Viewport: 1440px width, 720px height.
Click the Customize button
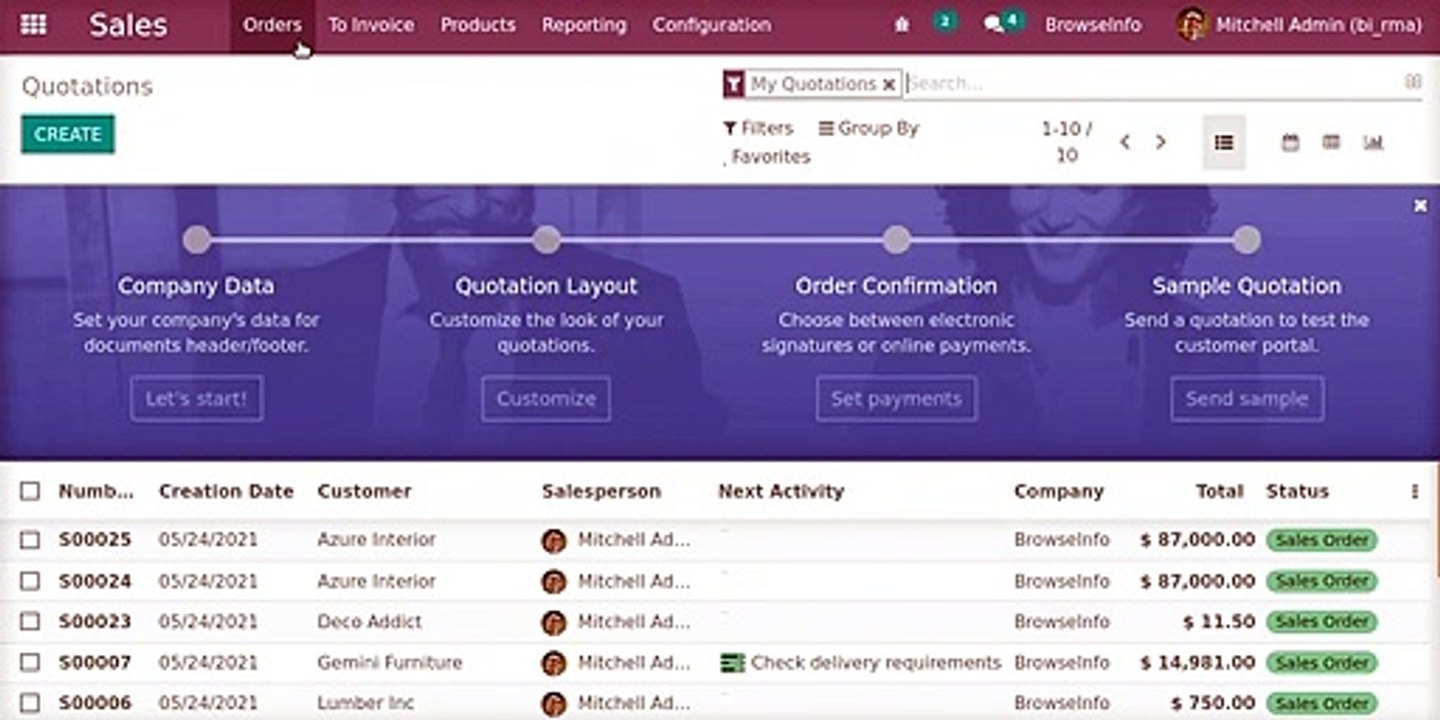click(x=546, y=398)
